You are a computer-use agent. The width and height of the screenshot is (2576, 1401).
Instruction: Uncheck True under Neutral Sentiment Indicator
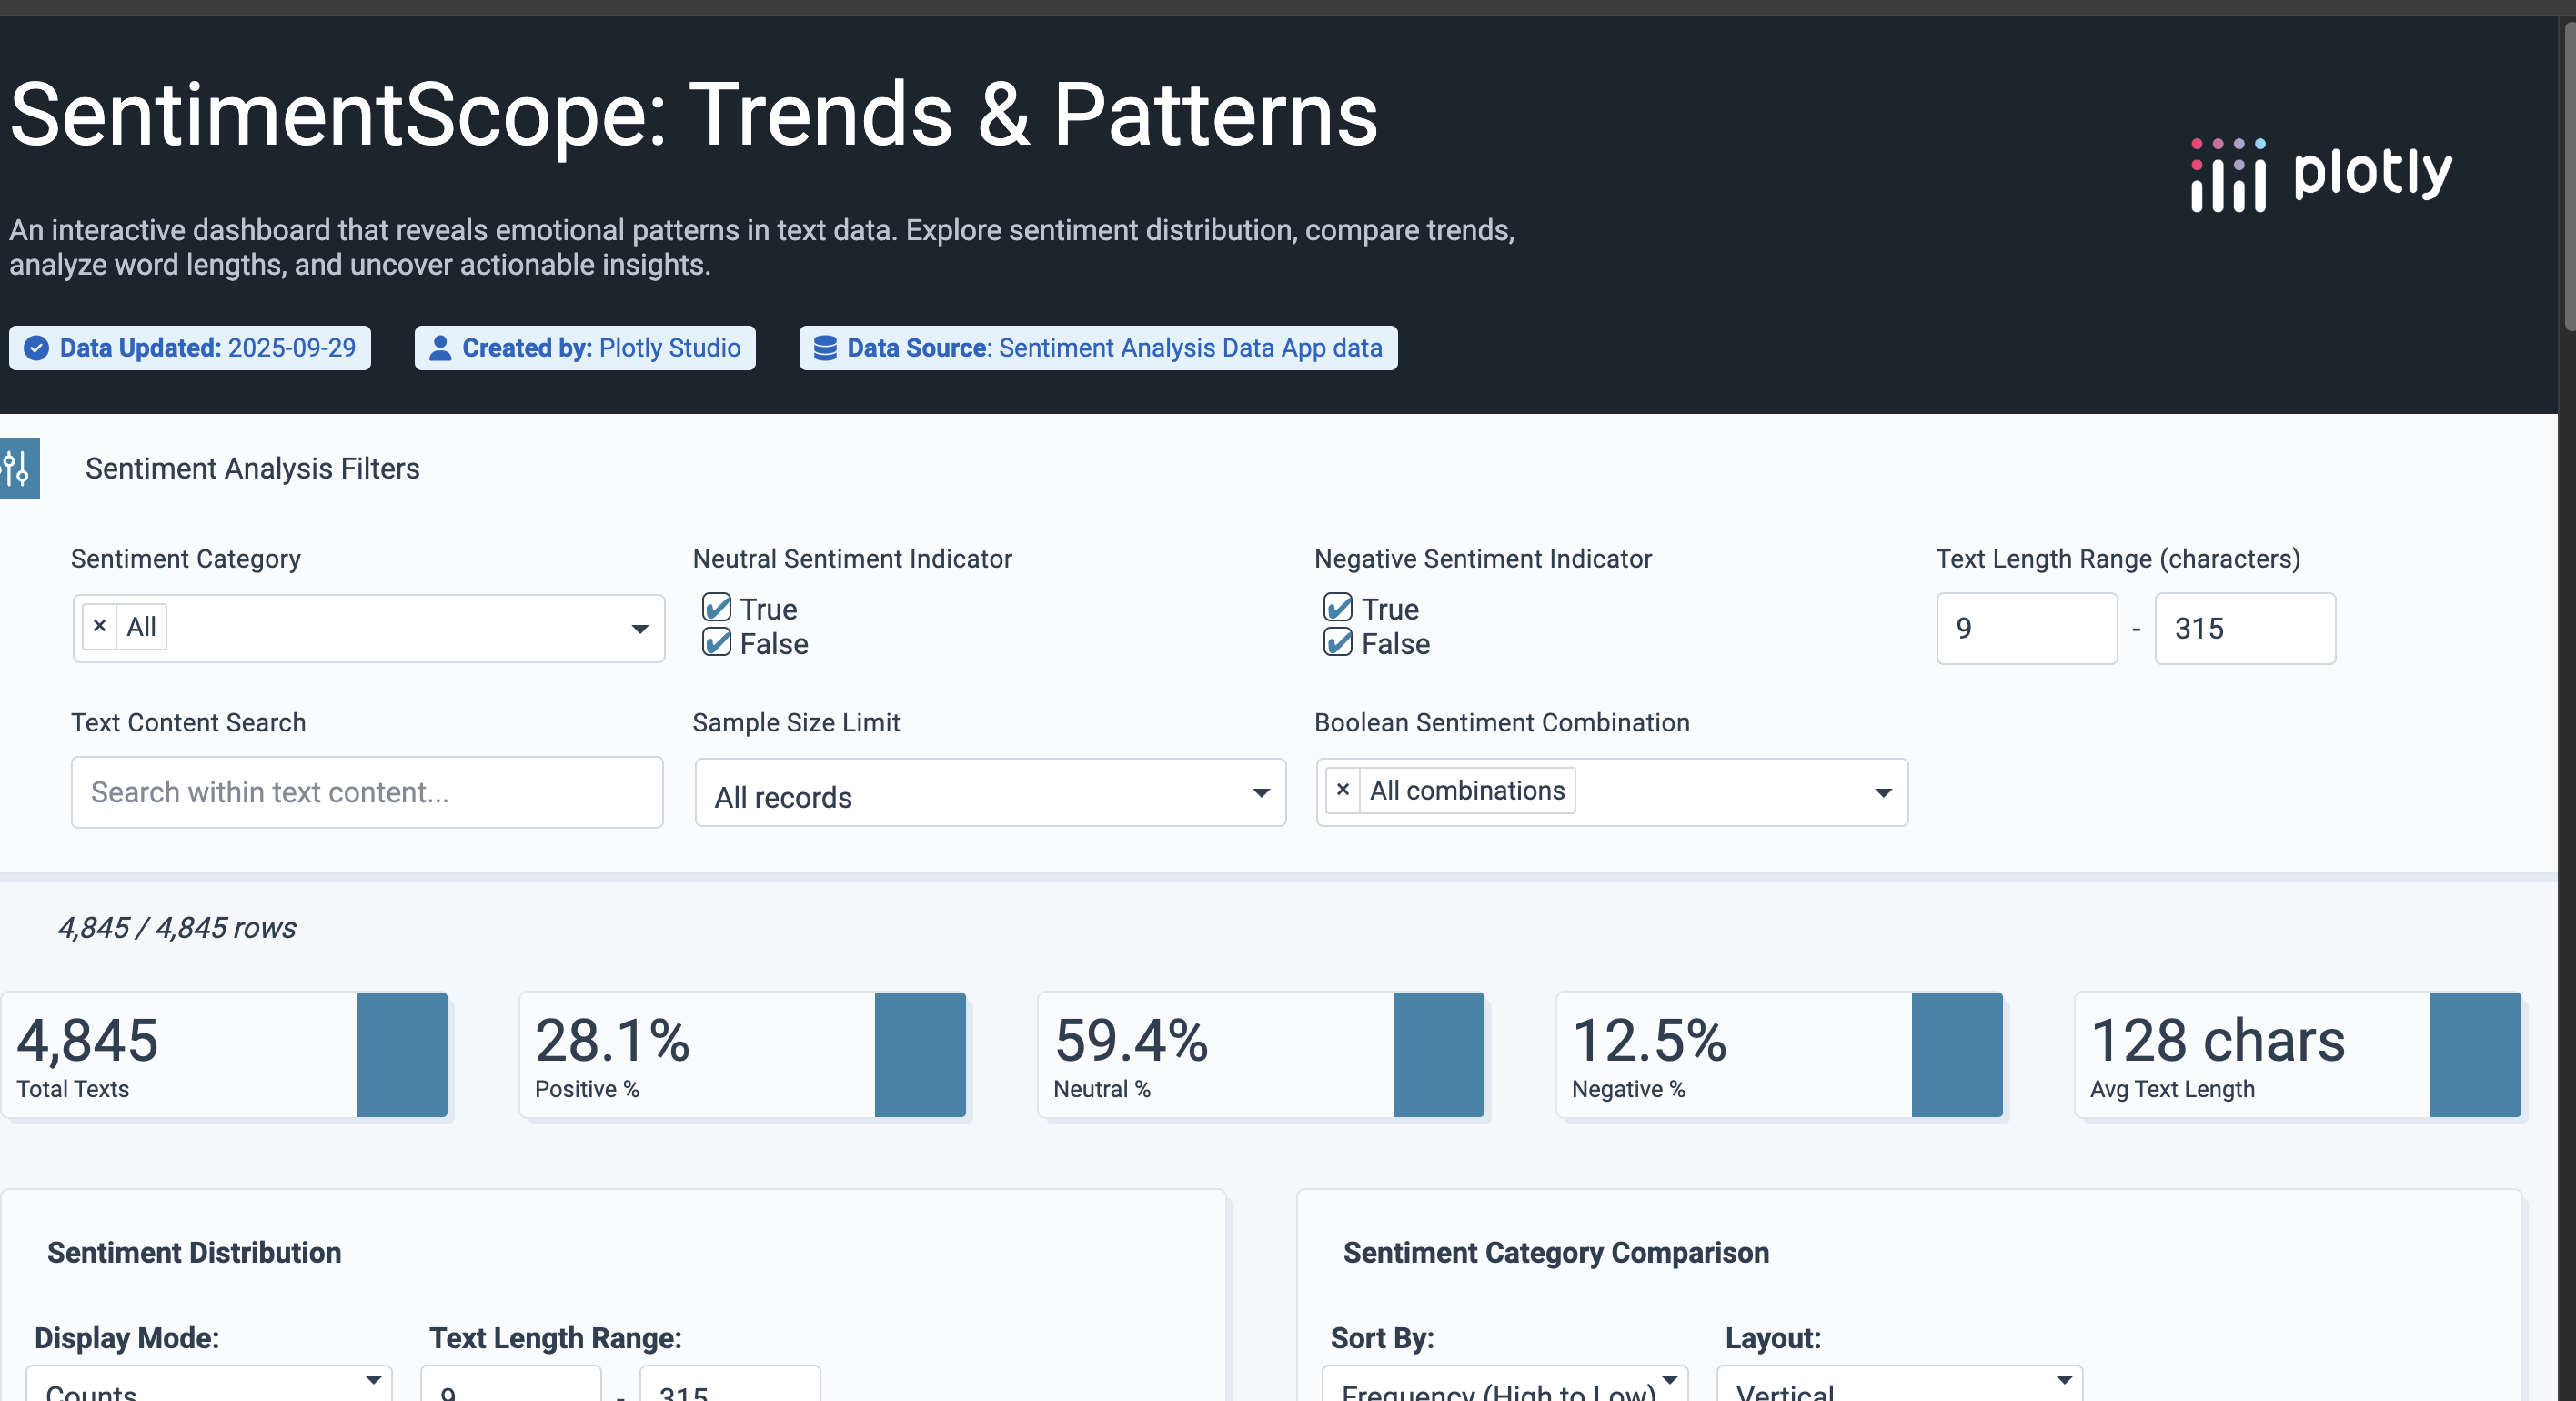[x=717, y=608]
